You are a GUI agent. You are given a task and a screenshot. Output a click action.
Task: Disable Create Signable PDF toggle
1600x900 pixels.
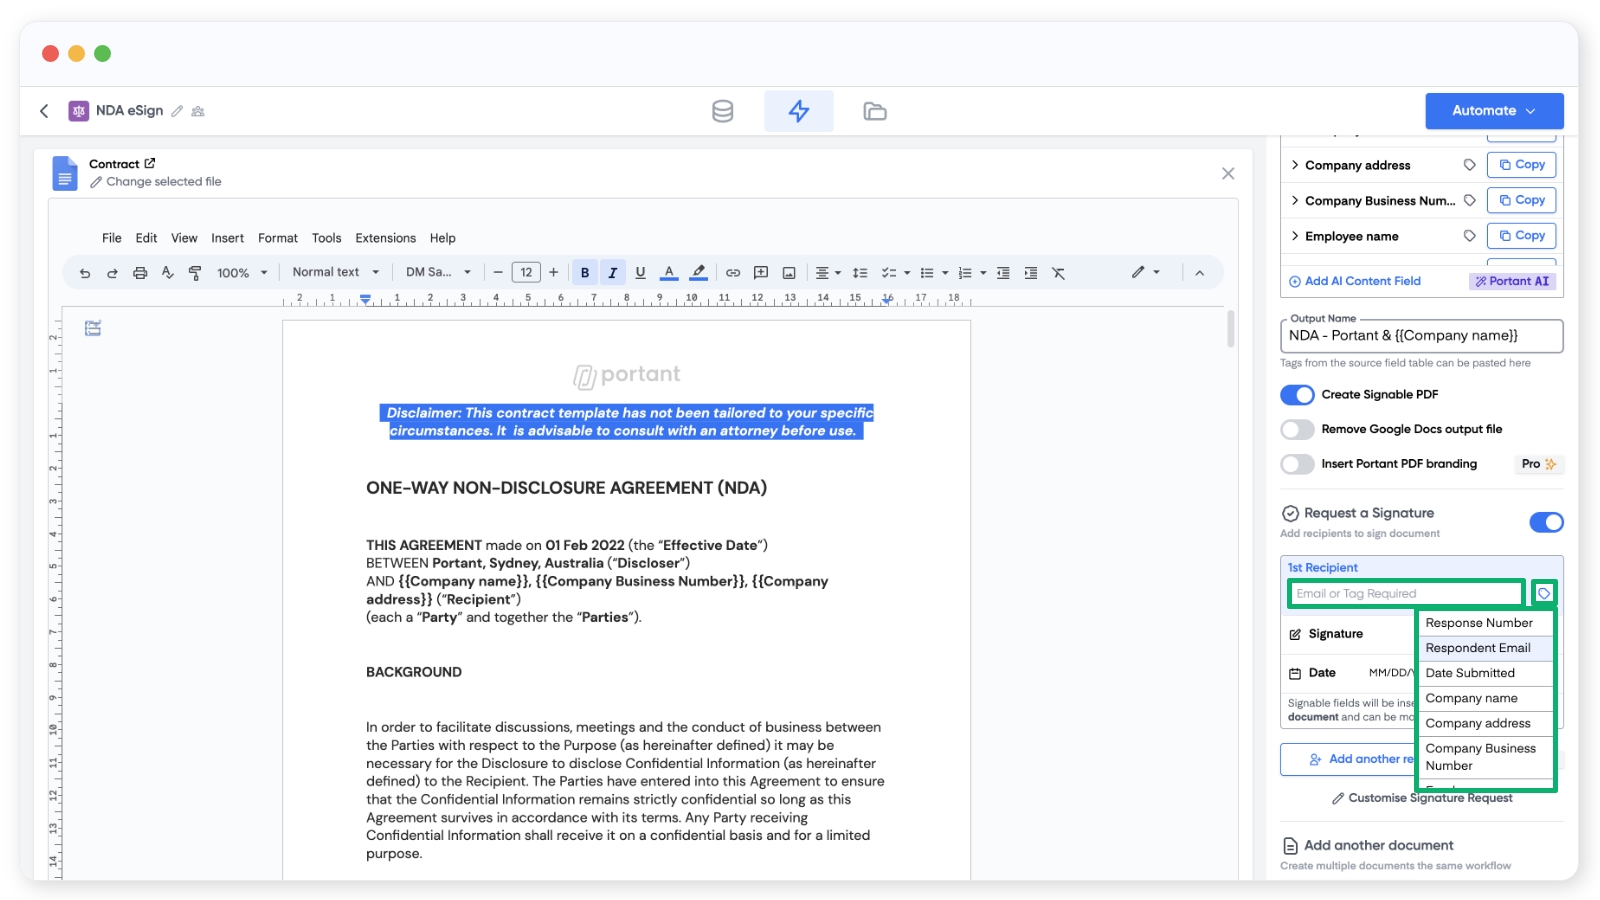point(1297,395)
